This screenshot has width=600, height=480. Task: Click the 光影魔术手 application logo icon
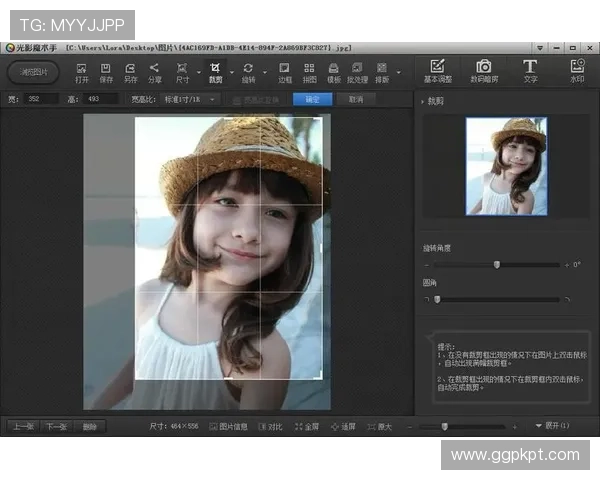pyautogui.click(x=10, y=48)
